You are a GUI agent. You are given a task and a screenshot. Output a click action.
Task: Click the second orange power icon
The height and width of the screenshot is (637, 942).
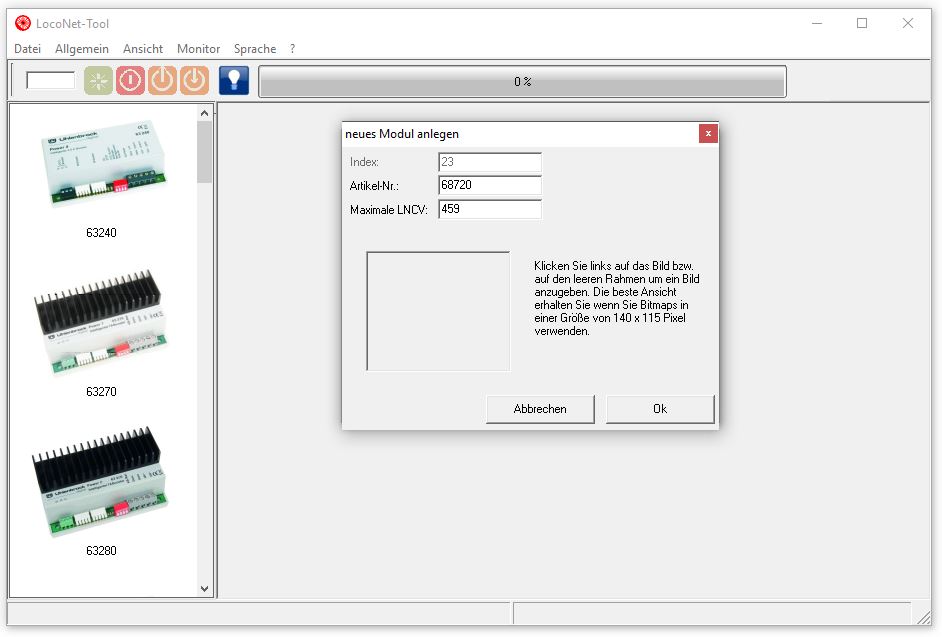pyautogui.click(x=194, y=81)
